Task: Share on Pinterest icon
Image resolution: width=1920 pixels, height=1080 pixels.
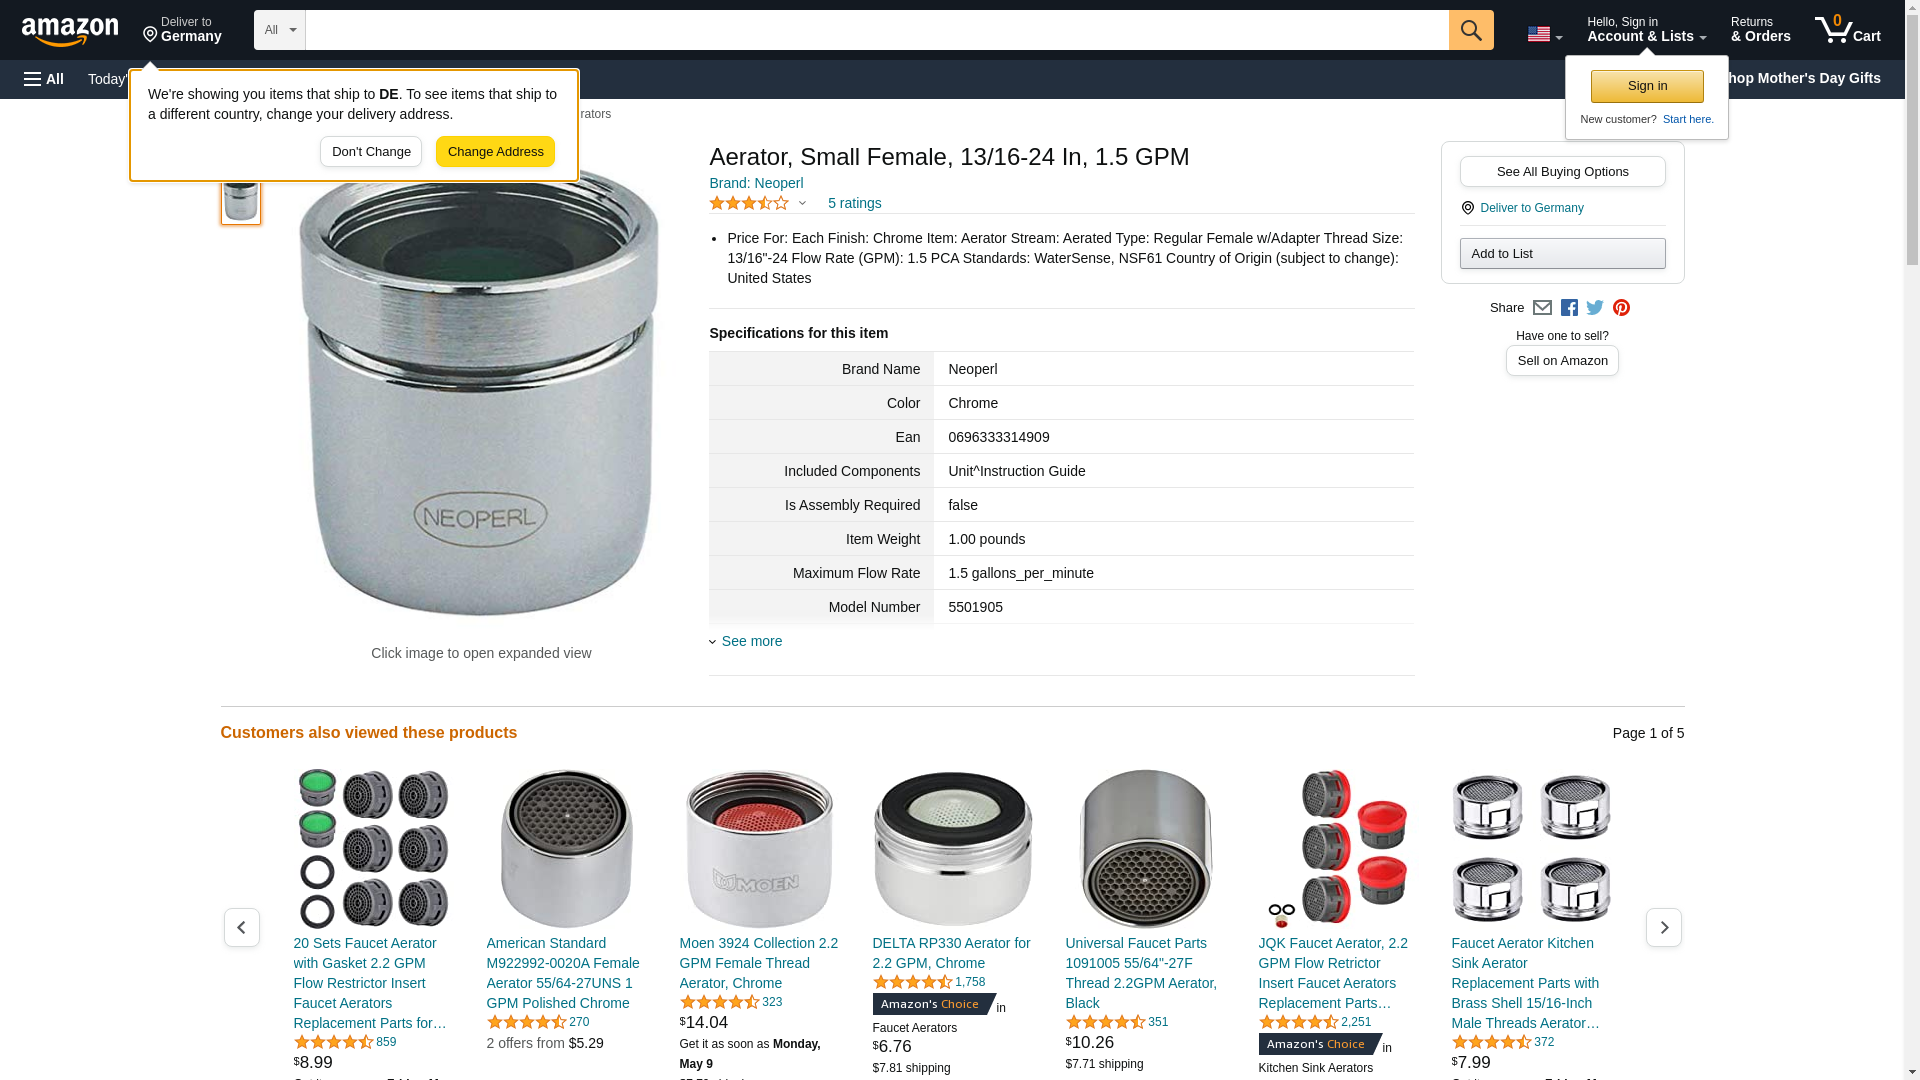Action: click(x=1621, y=308)
